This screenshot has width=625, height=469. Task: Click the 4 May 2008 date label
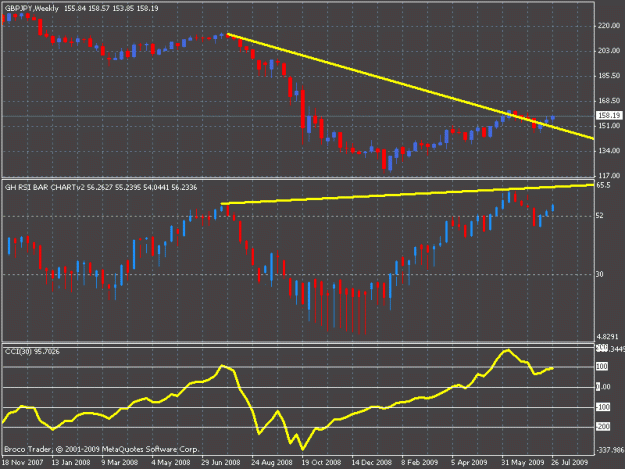click(170, 462)
